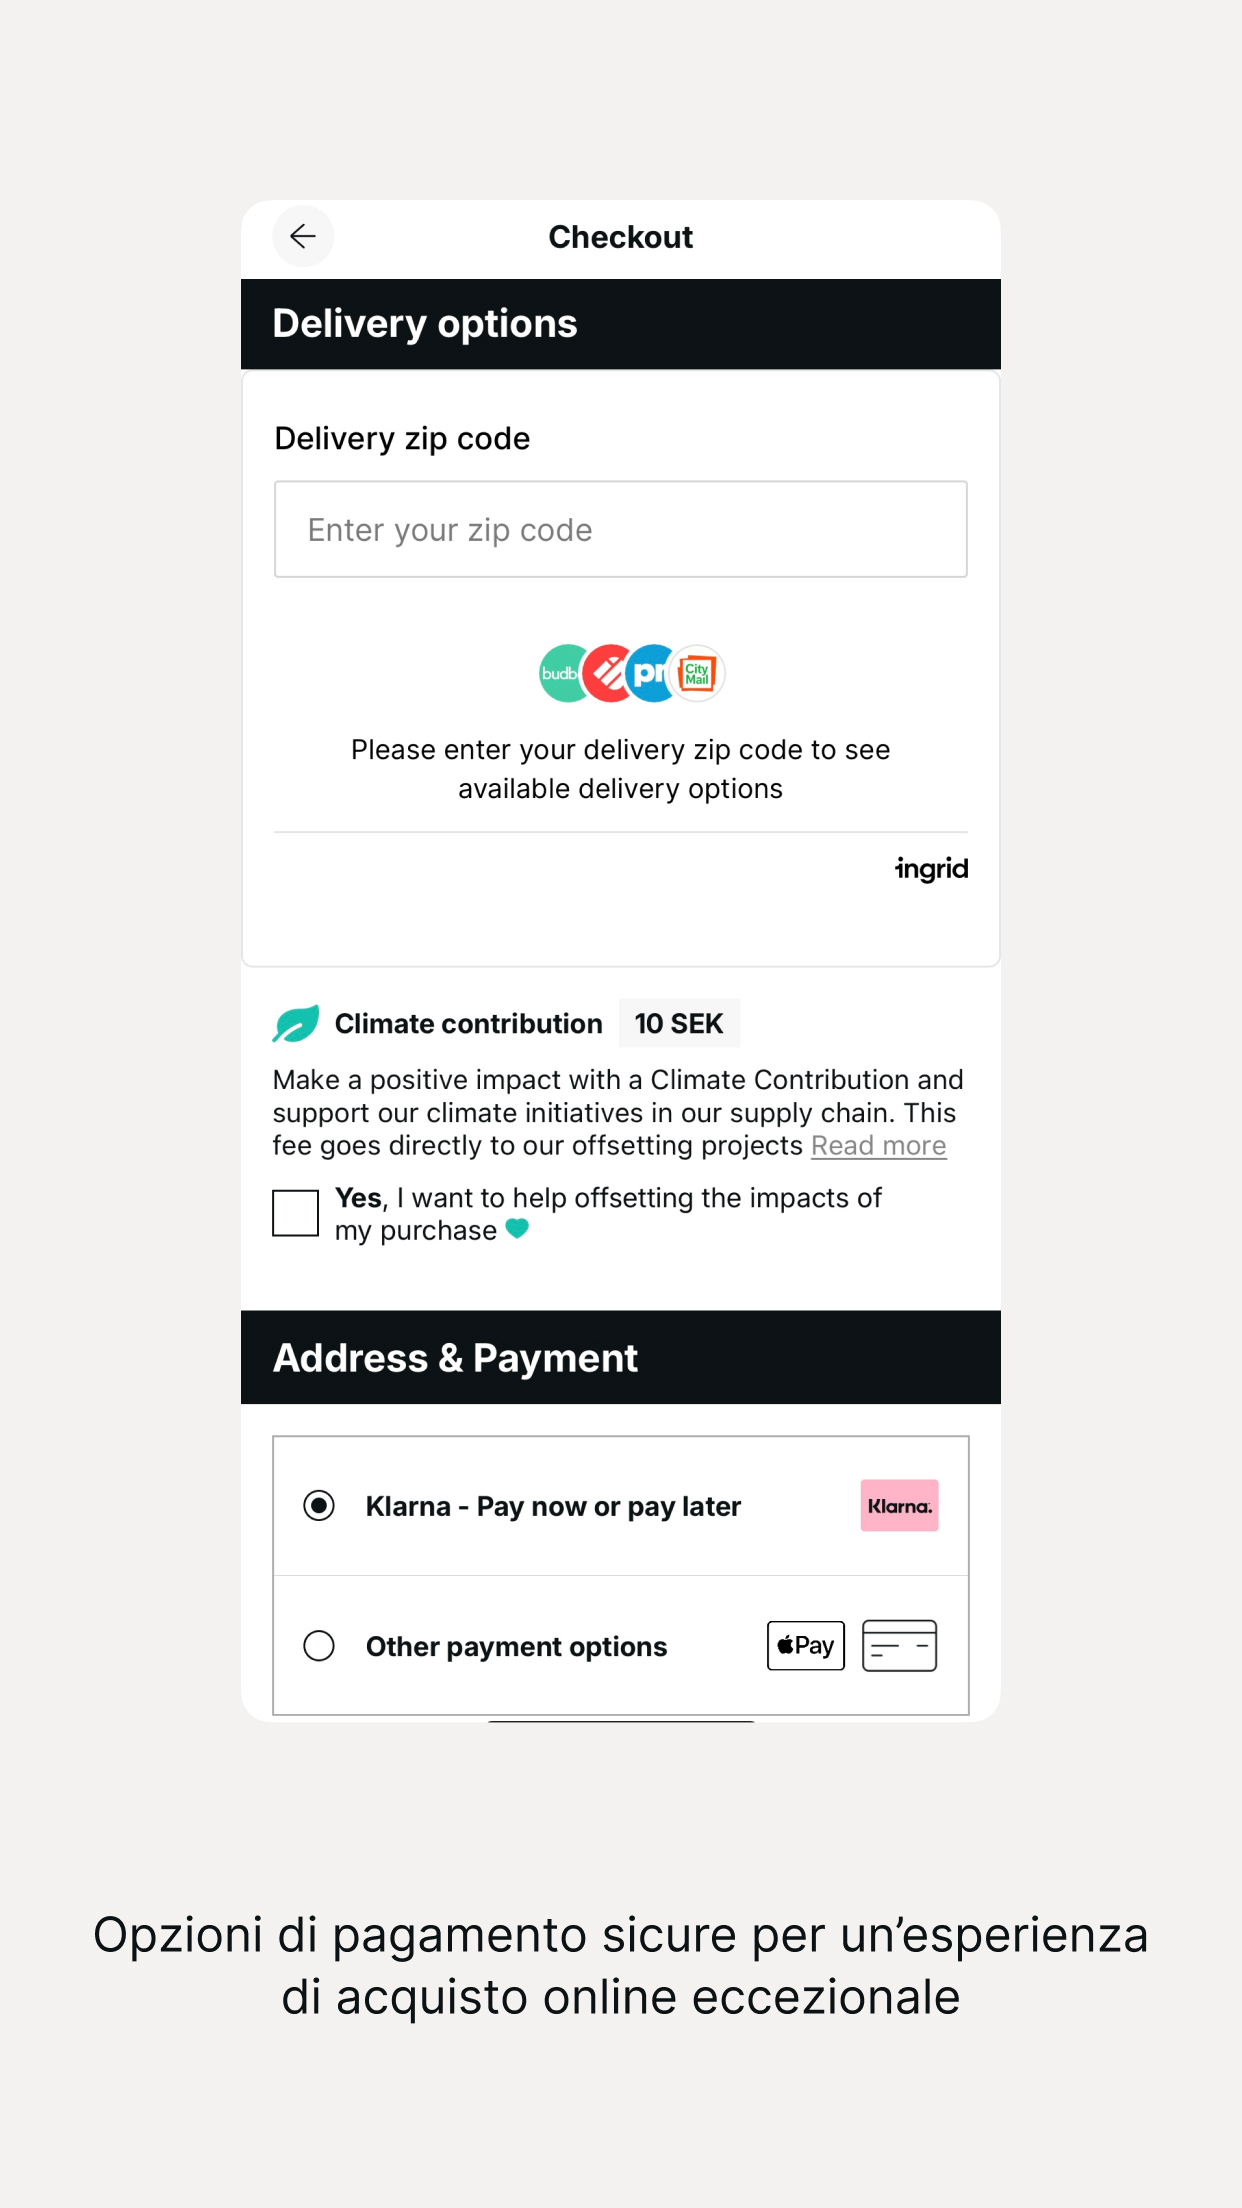Open the 10 SEK contribution detail

[679, 1023]
